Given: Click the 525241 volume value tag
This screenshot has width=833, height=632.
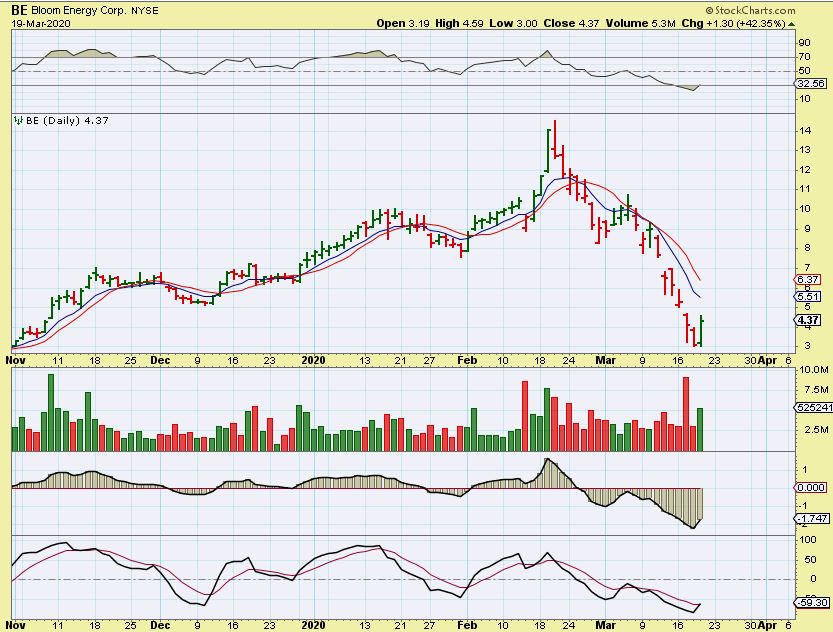Looking at the screenshot, I should click(x=814, y=407).
